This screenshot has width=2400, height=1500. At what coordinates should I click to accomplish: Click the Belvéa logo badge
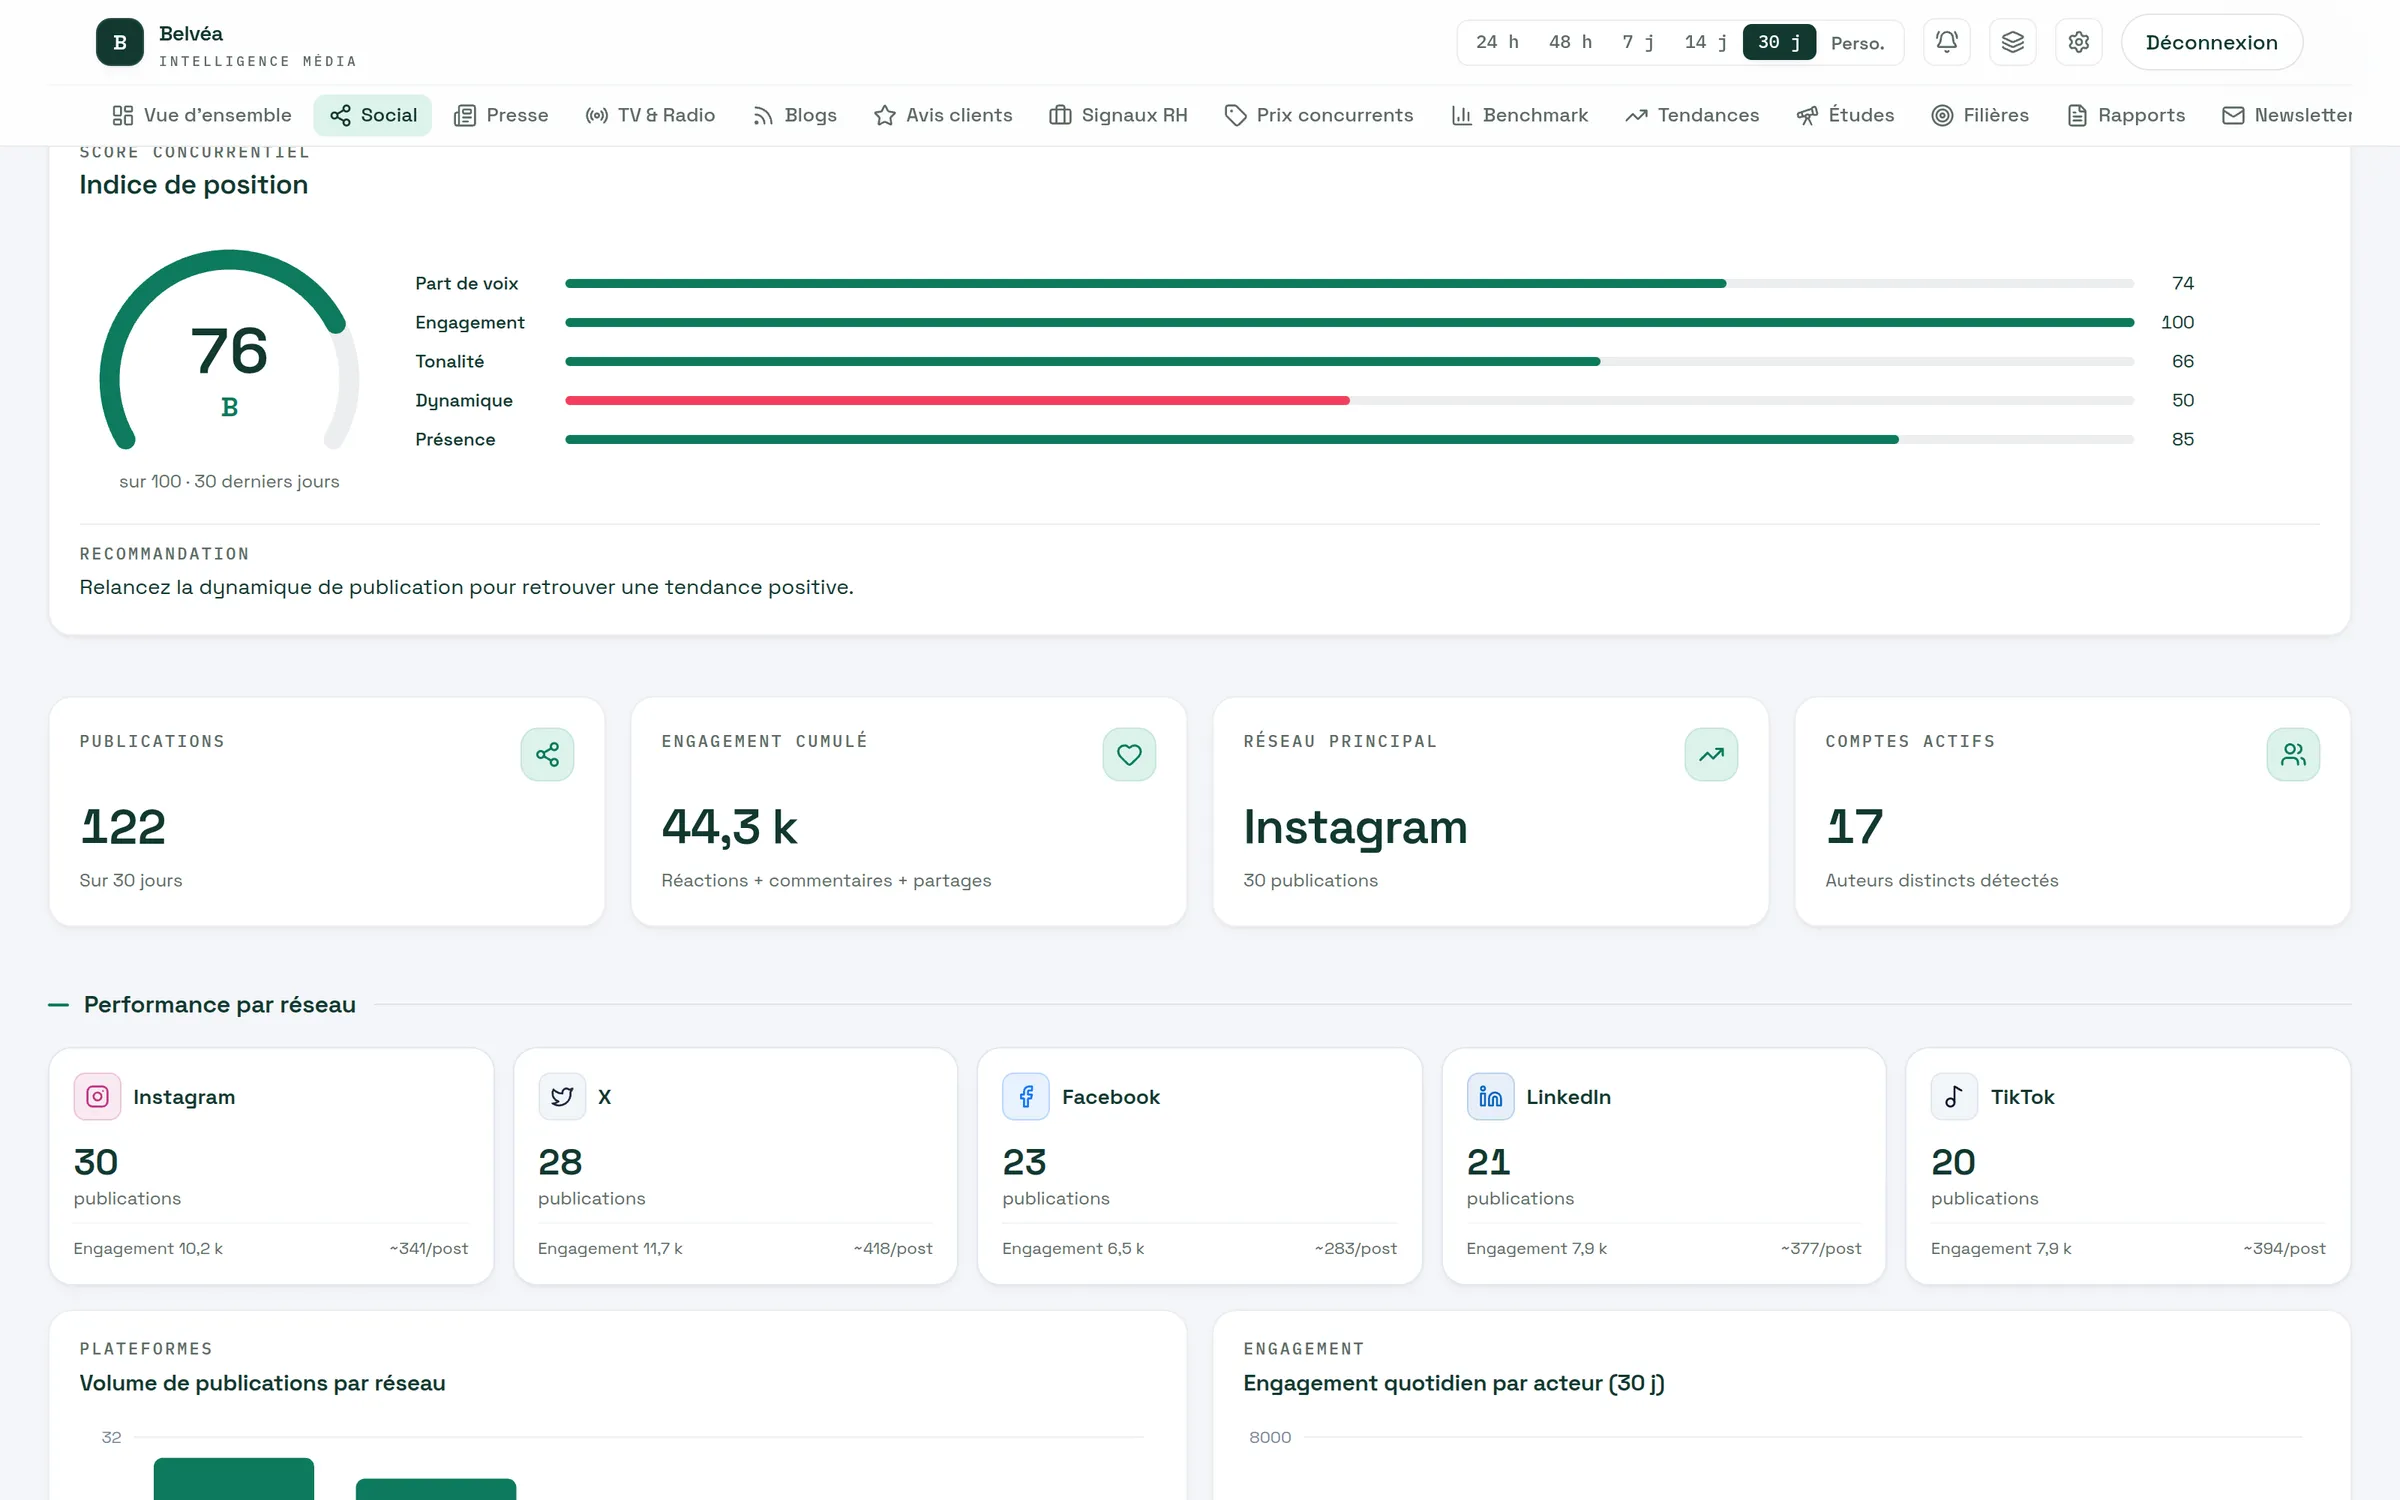click(x=120, y=42)
